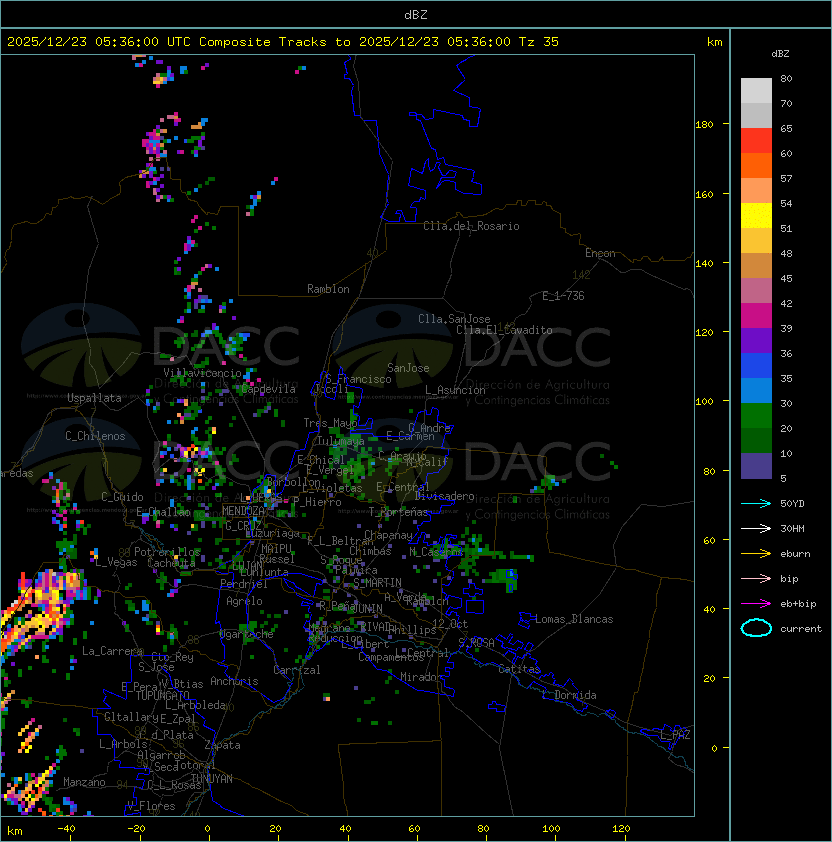Click the Encon place label
The image size is (832, 842).
(600, 253)
